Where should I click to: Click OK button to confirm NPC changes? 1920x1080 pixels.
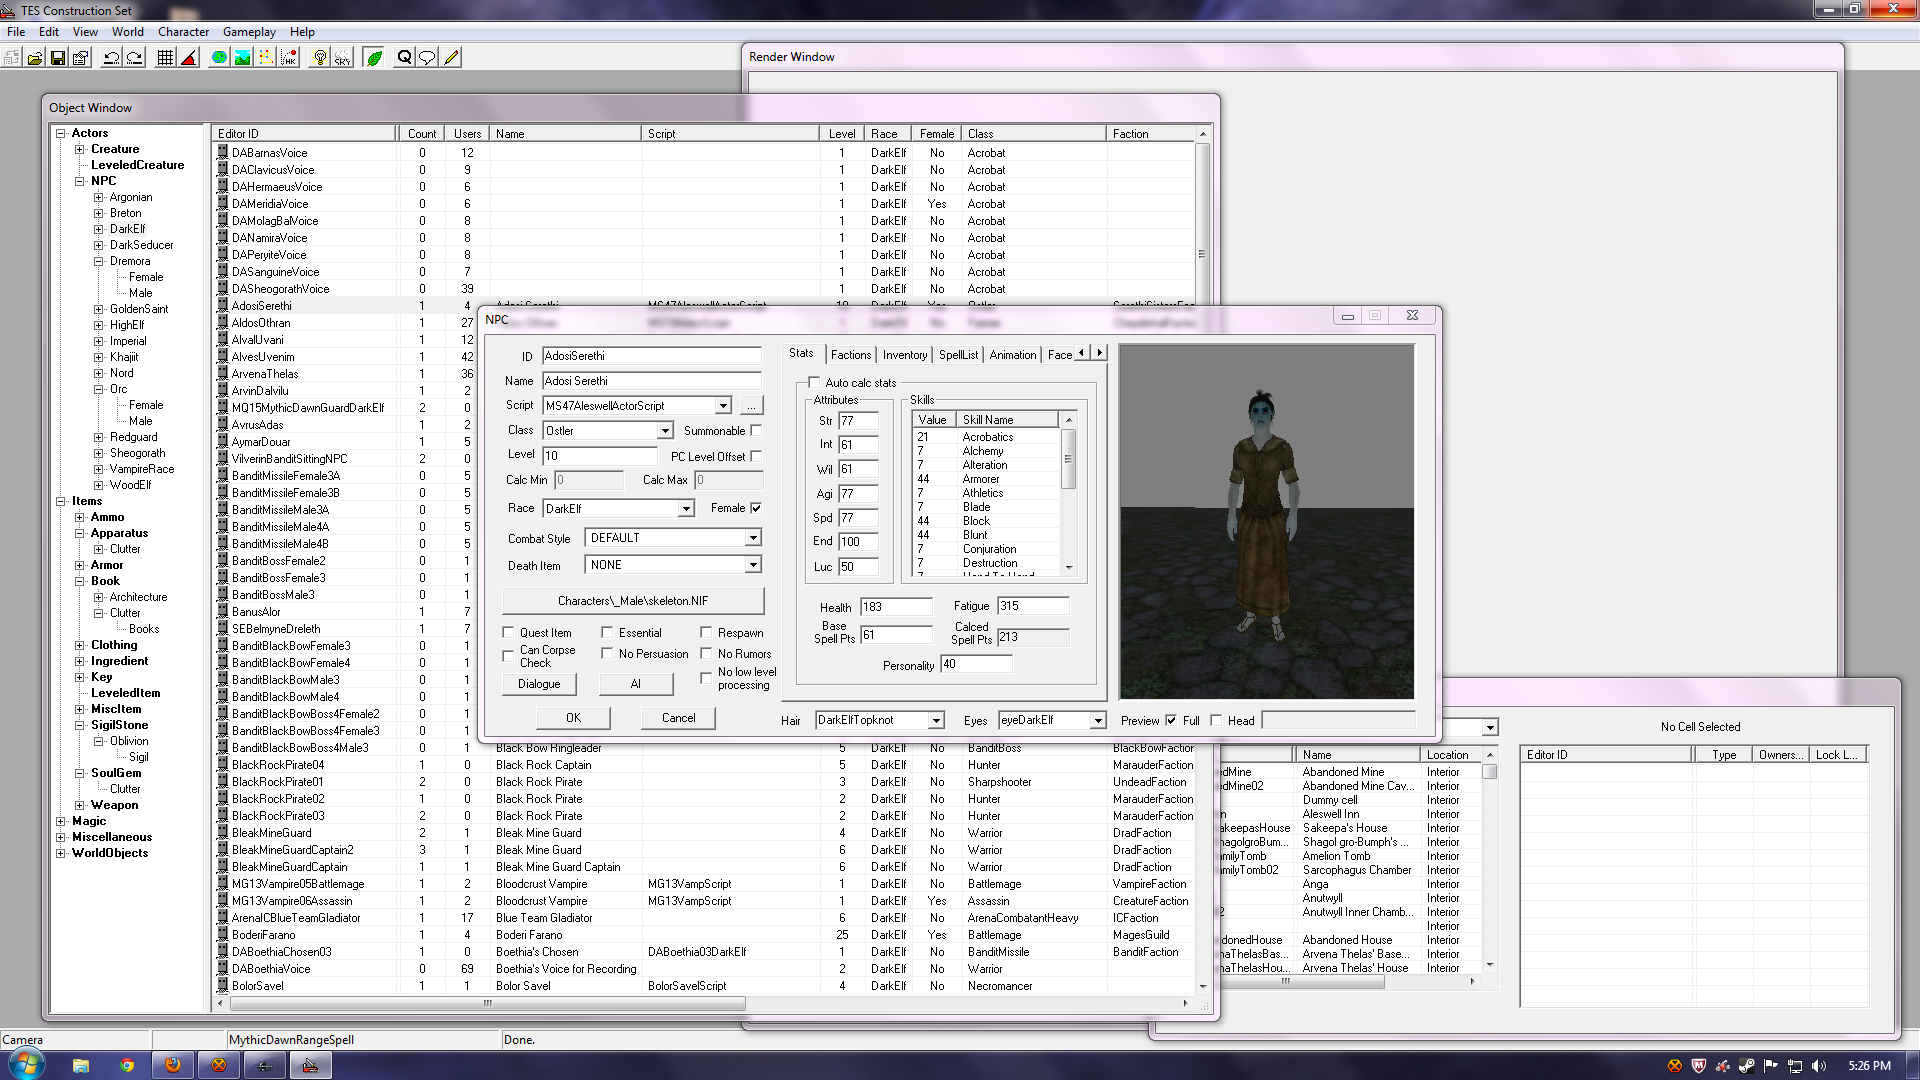(x=572, y=717)
